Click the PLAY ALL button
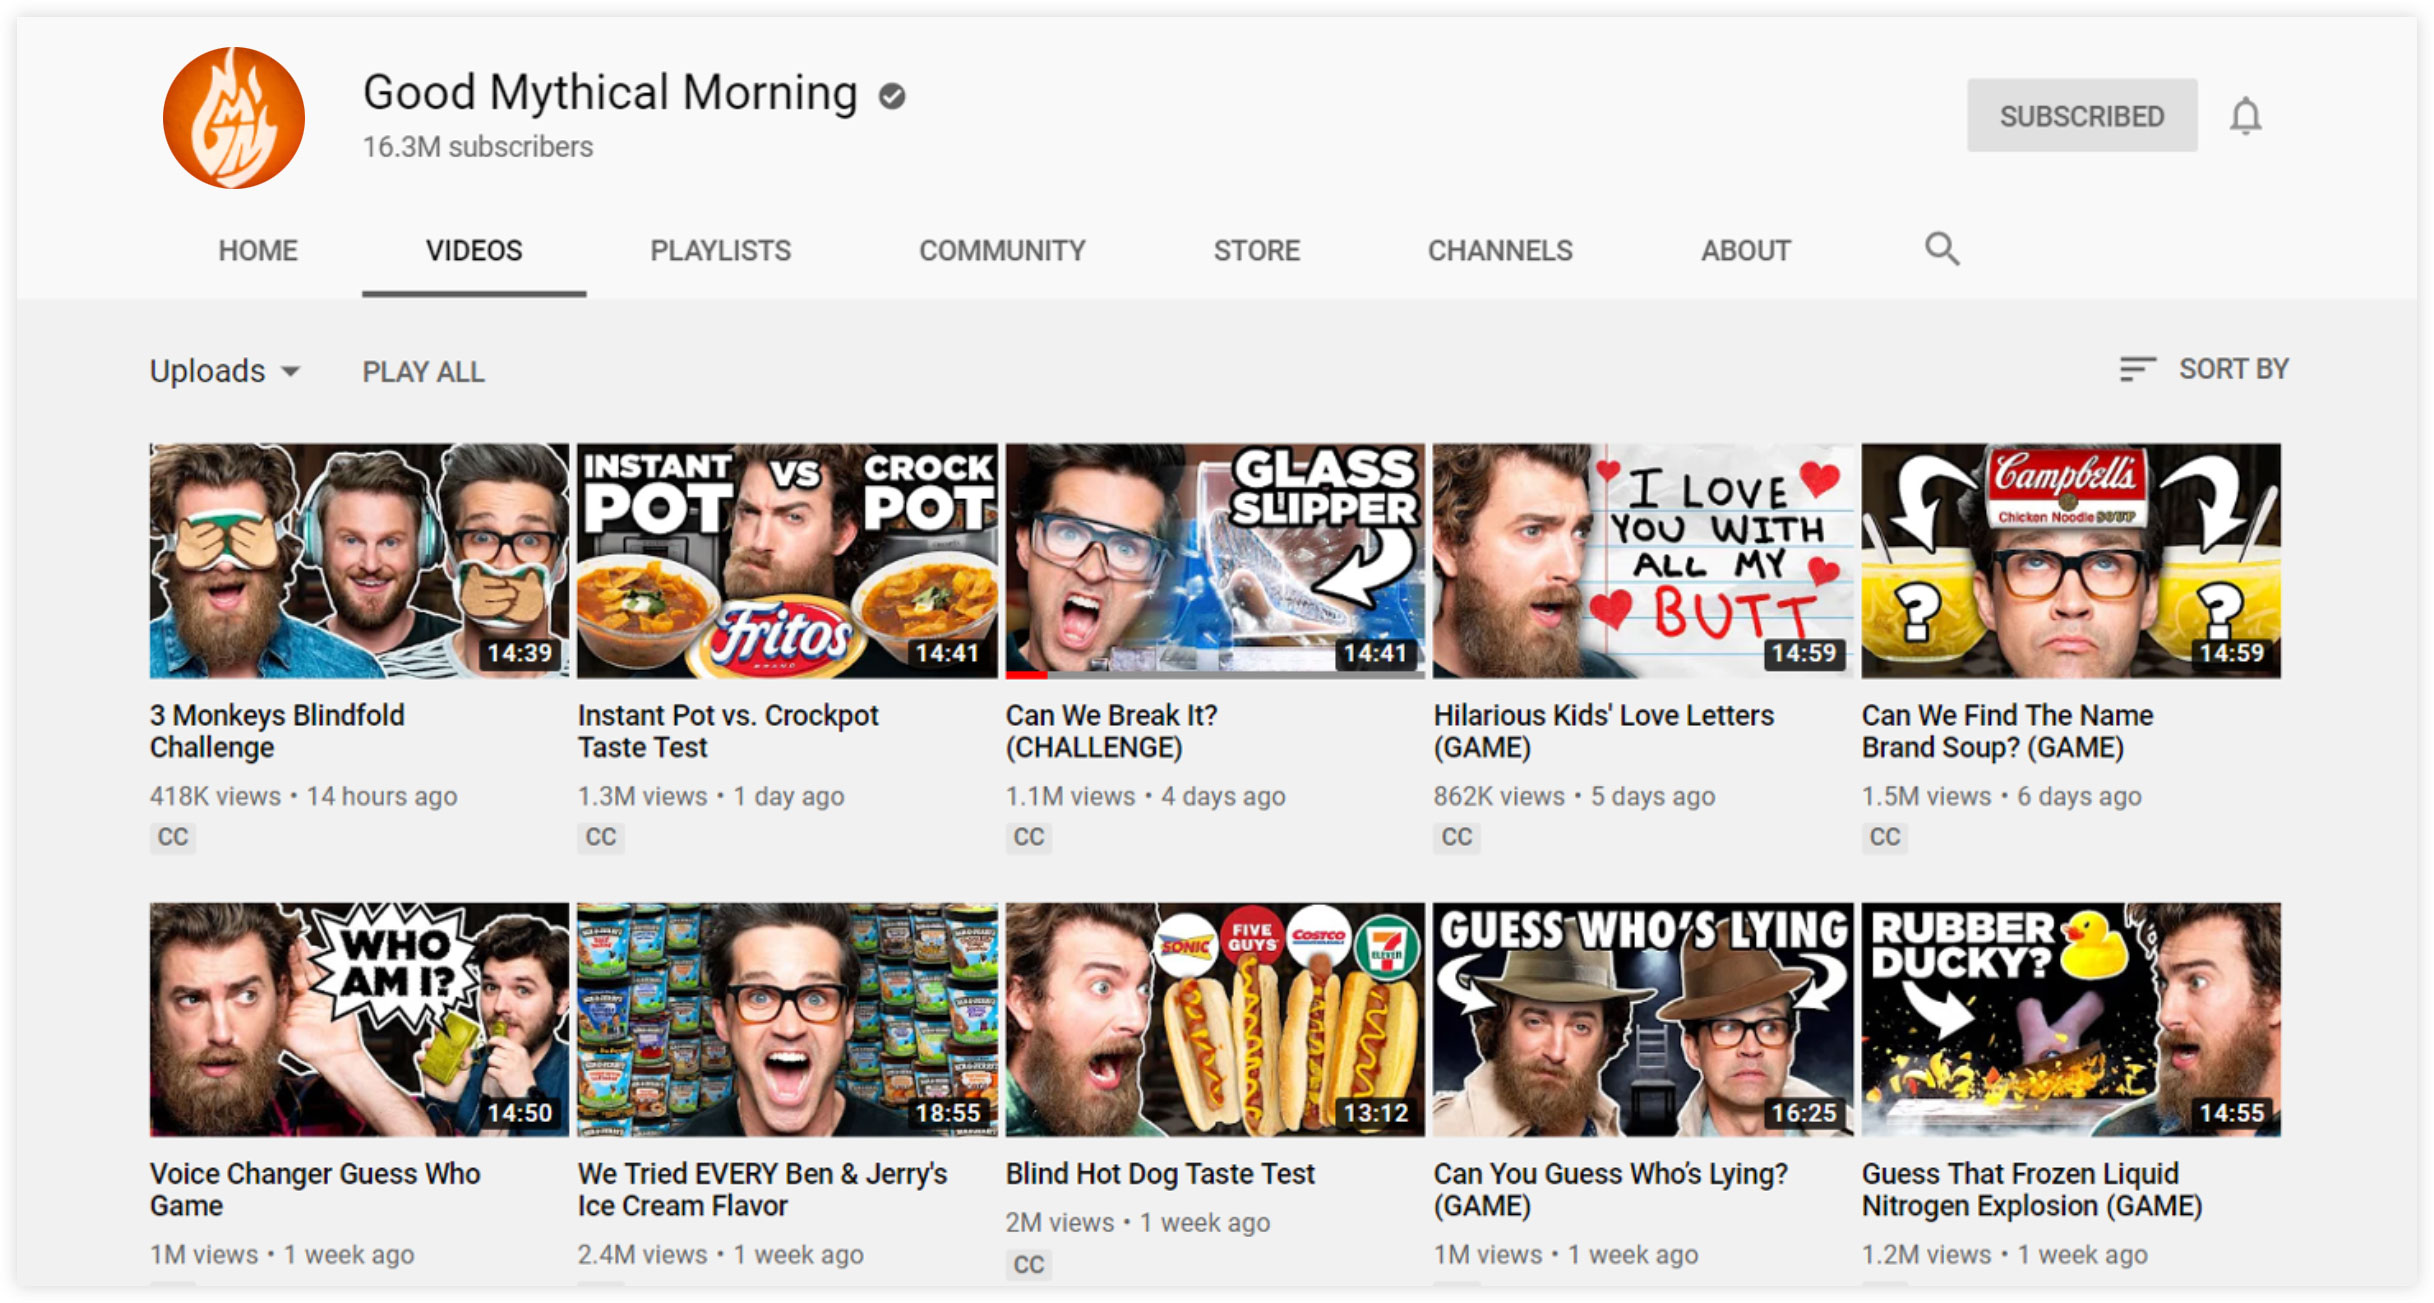The image size is (2434, 1303). tap(423, 372)
